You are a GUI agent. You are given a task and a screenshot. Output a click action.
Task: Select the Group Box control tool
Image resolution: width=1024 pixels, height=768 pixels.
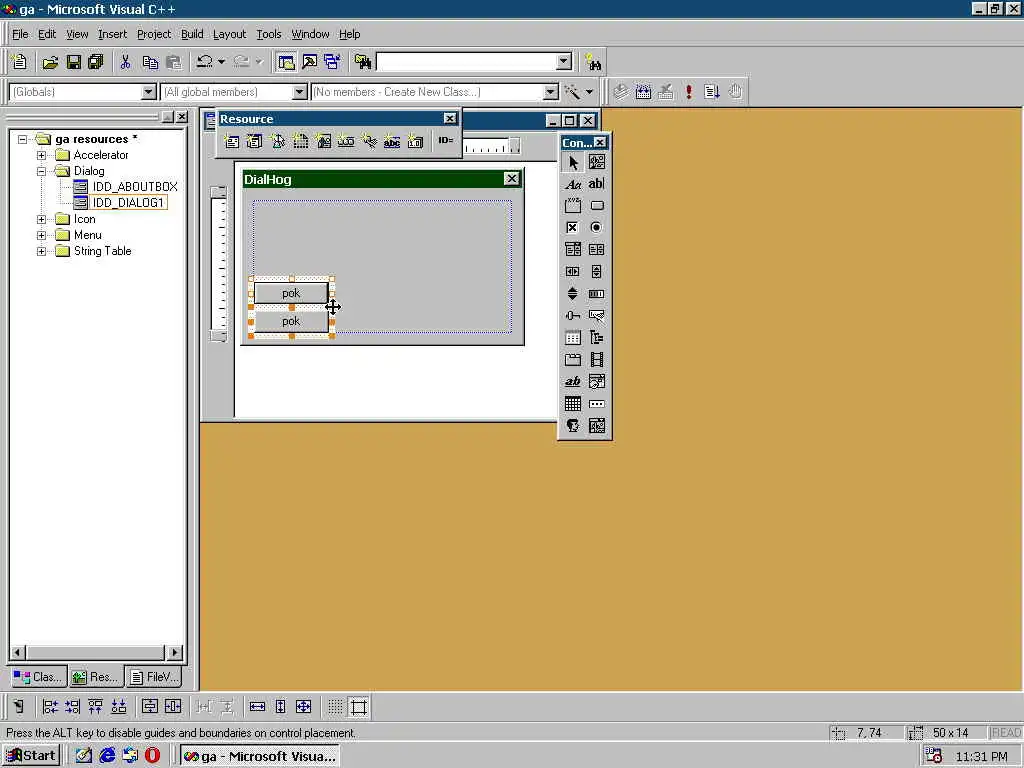coord(573,206)
